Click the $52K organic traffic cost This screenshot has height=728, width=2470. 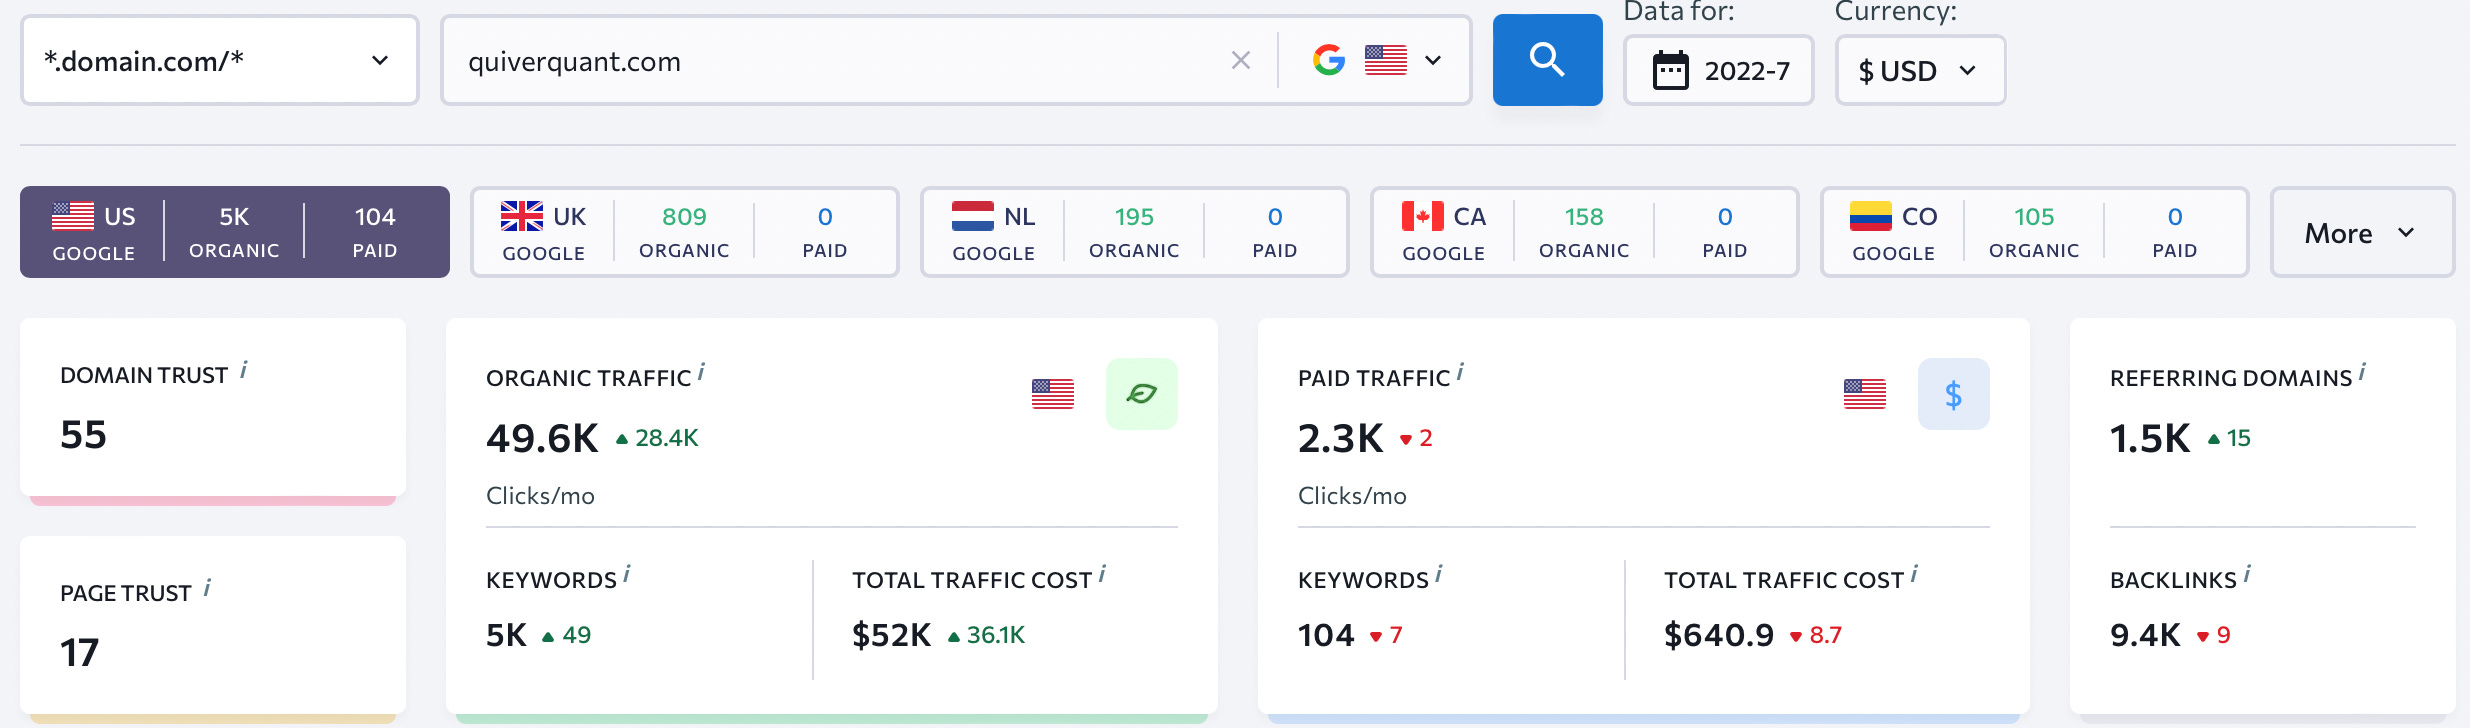coord(891,635)
